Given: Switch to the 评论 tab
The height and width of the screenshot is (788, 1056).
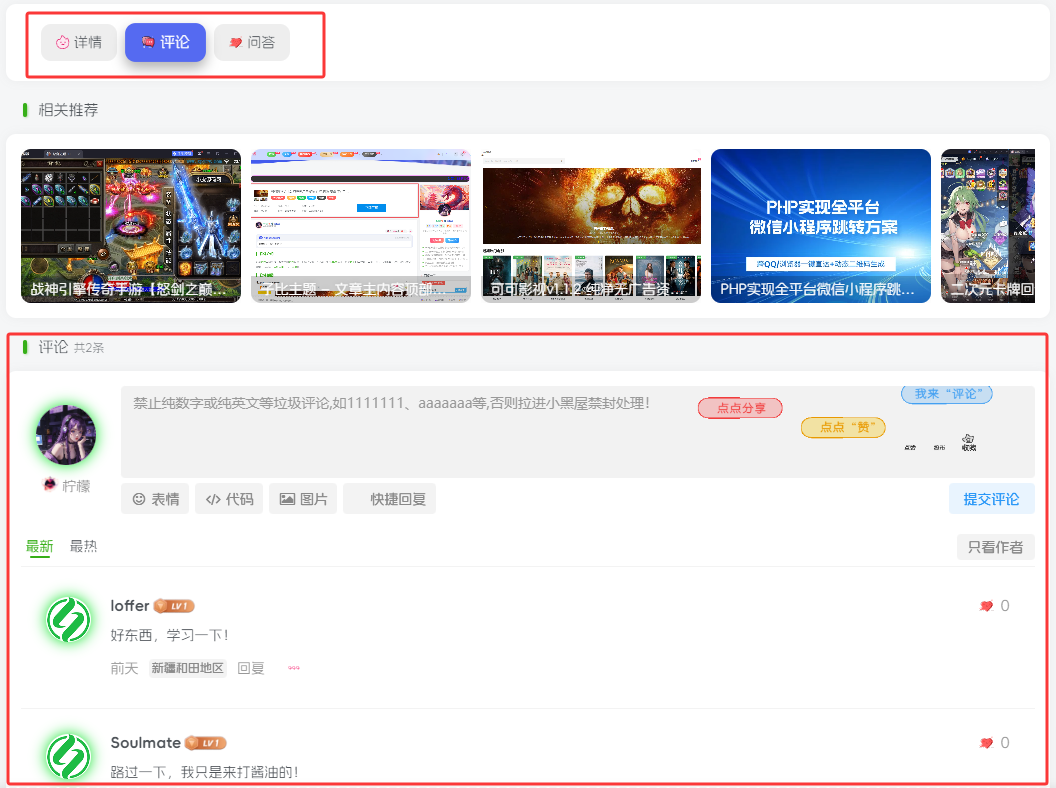Looking at the screenshot, I should pyautogui.click(x=165, y=42).
